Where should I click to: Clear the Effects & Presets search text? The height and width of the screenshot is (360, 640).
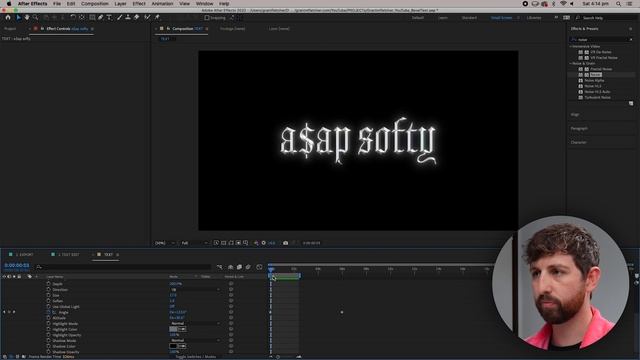click(x=631, y=40)
